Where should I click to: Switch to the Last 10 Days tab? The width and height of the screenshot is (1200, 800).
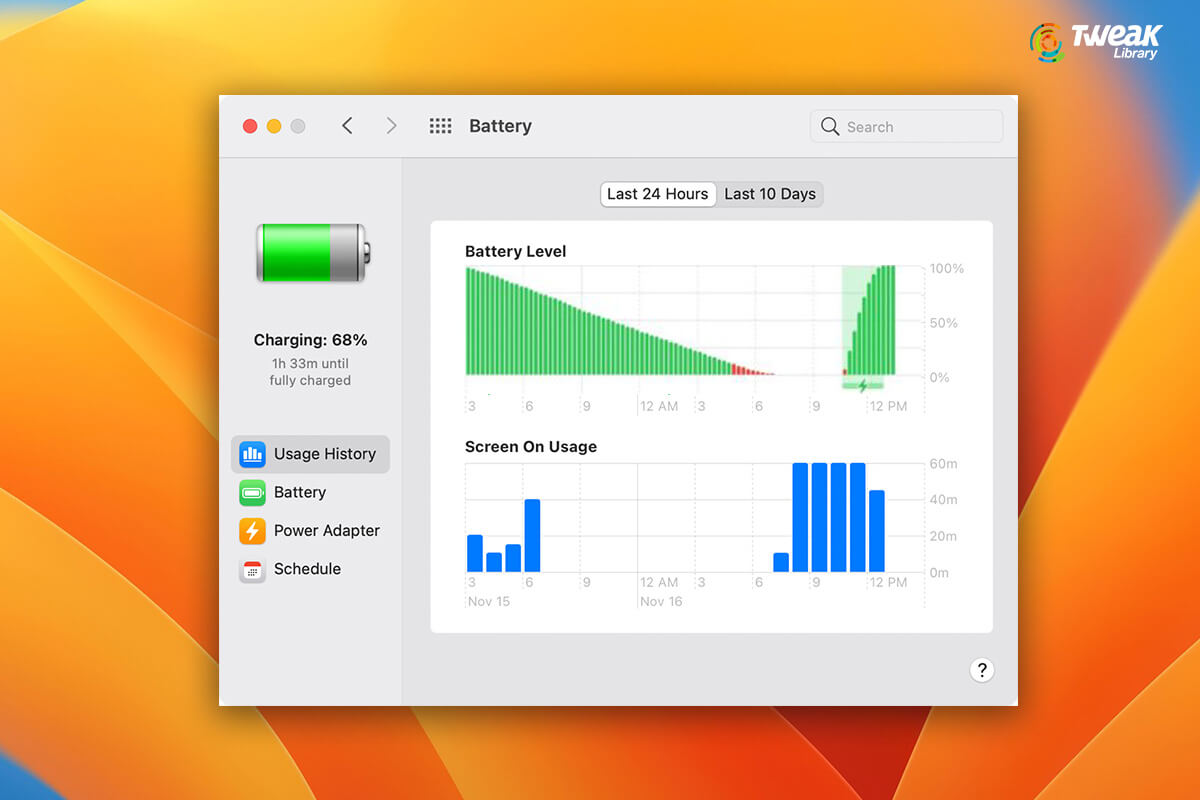point(770,194)
